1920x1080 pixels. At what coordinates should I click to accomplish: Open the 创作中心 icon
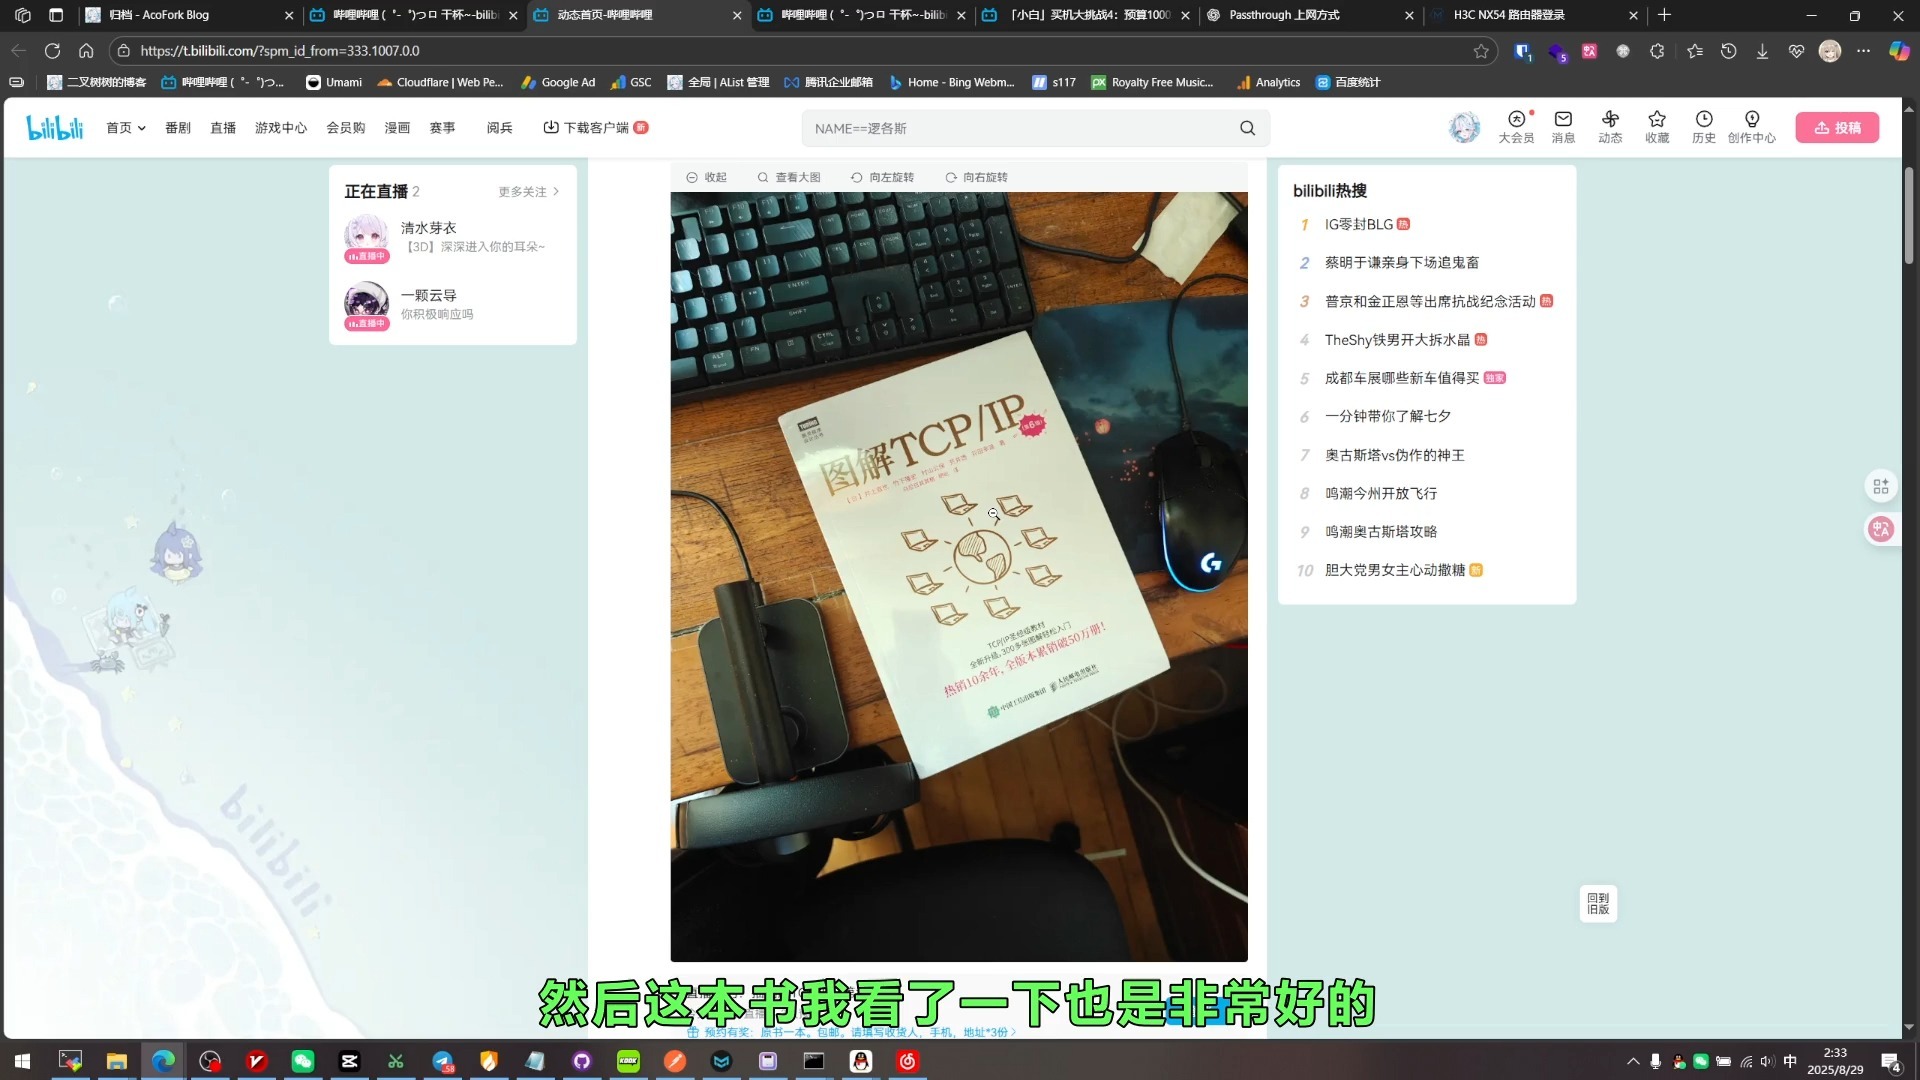click(1752, 127)
